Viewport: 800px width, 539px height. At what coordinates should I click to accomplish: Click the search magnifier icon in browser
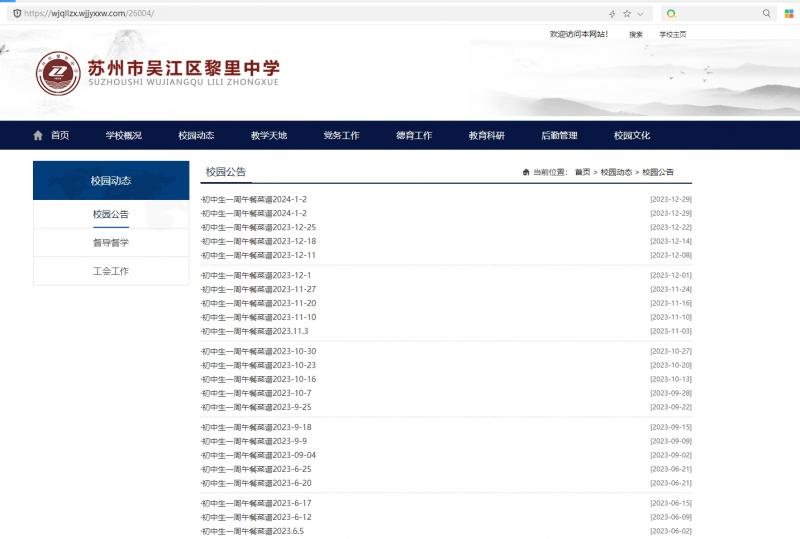click(x=767, y=14)
